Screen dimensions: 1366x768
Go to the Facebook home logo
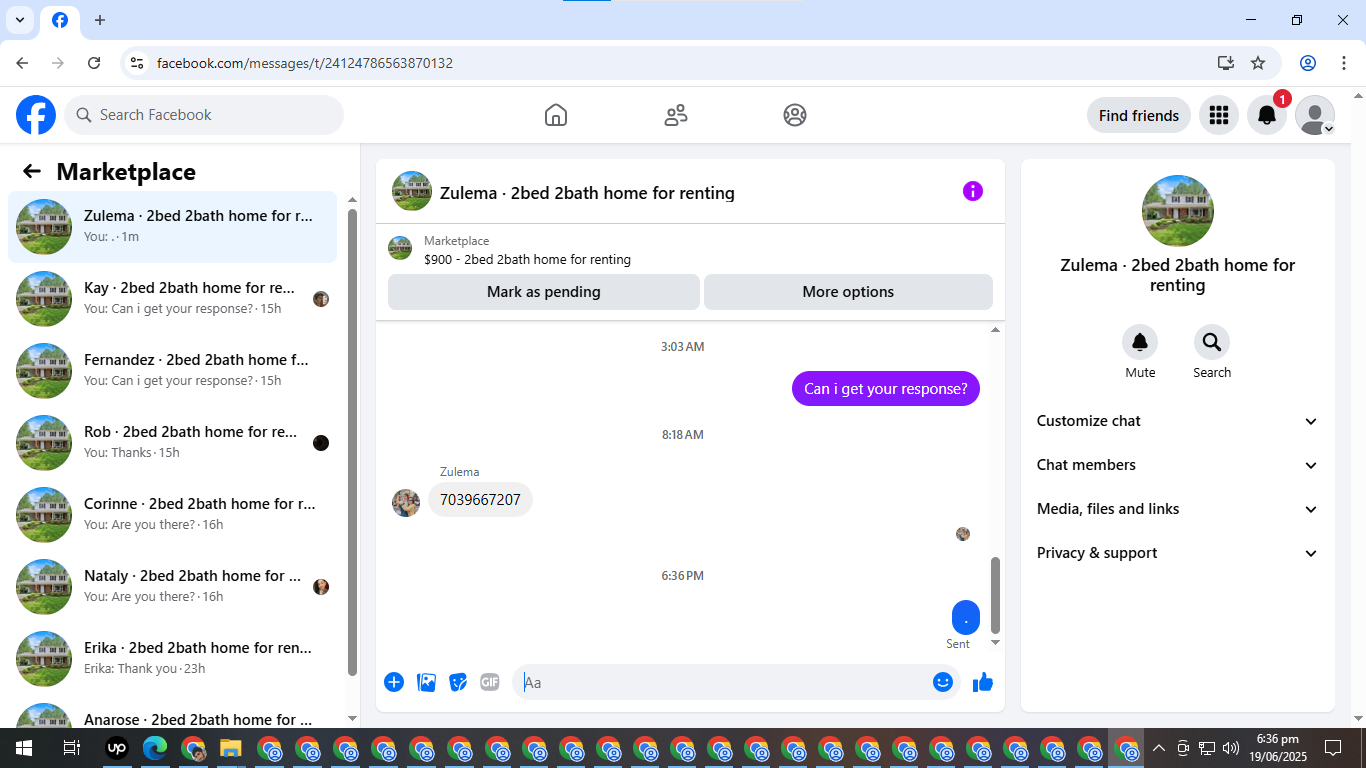(x=36, y=115)
